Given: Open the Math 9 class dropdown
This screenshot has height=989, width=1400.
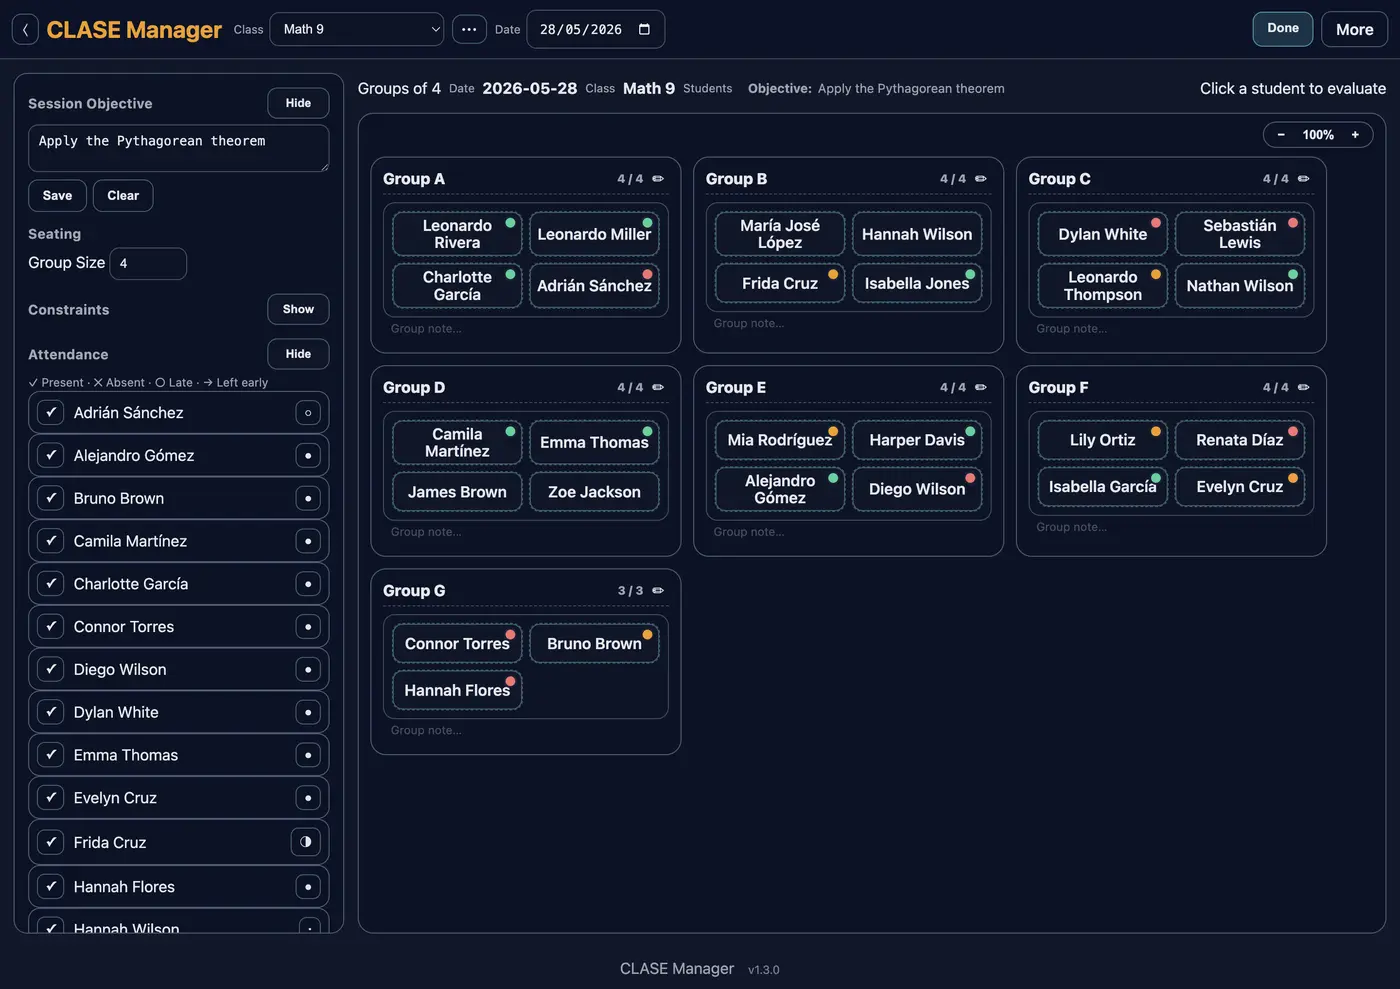Looking at the screenshot, I should pyautogui.click(x=357, y=29).
